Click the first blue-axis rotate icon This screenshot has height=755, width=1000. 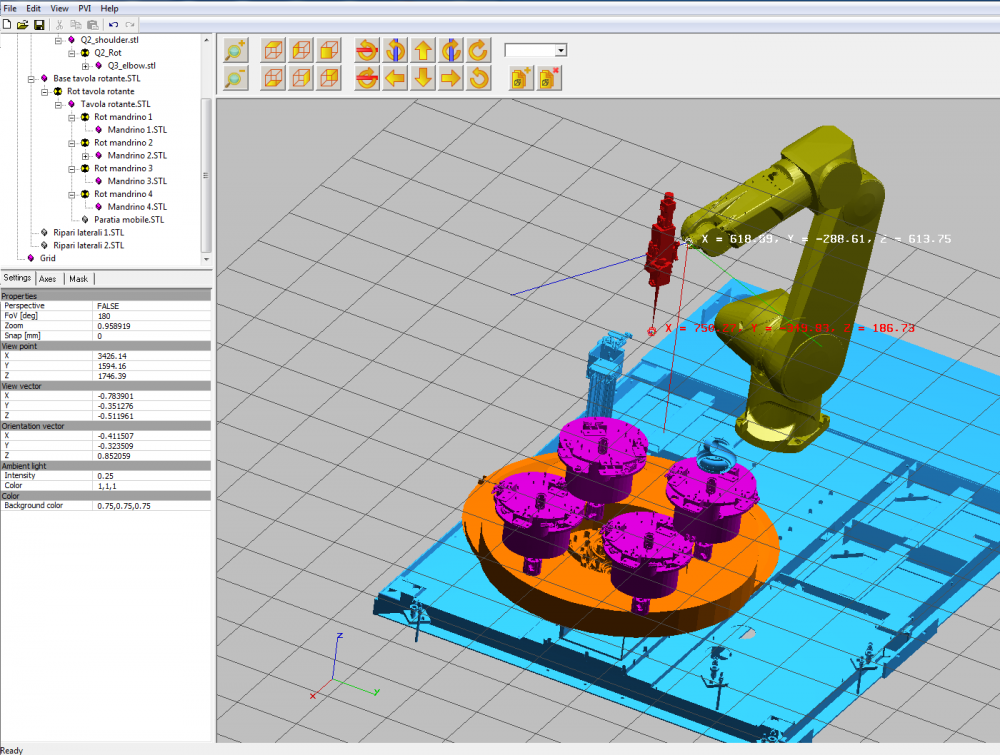click(x=395, y=50)
